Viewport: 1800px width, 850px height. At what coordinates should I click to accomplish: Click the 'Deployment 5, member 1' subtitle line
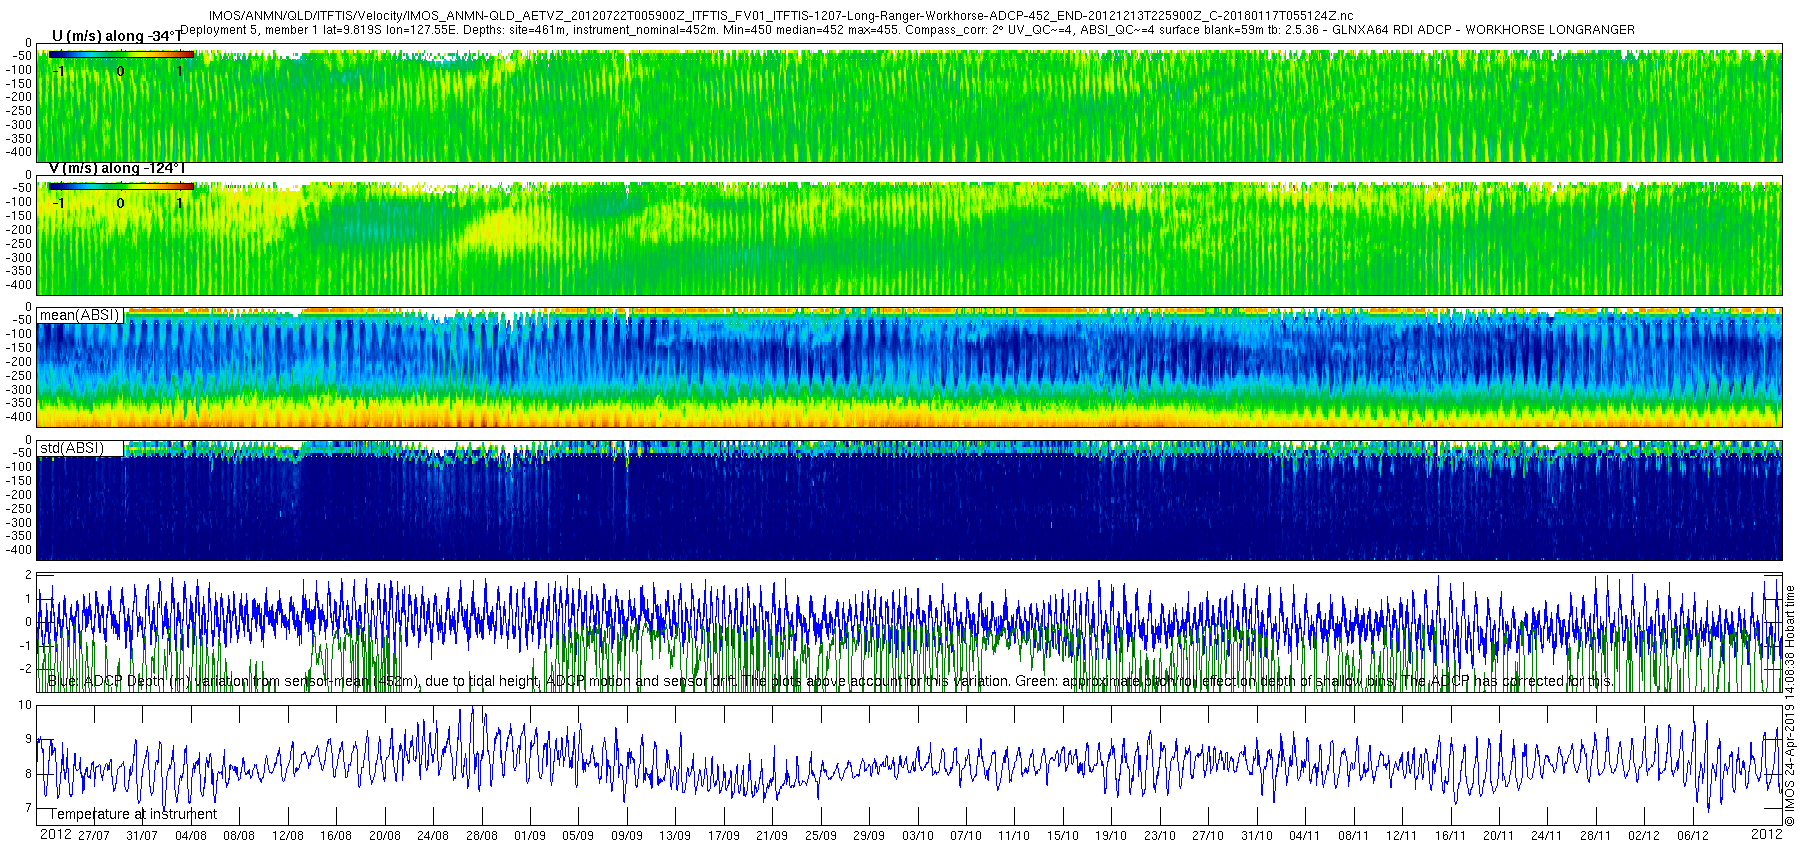tap(908, 30)
